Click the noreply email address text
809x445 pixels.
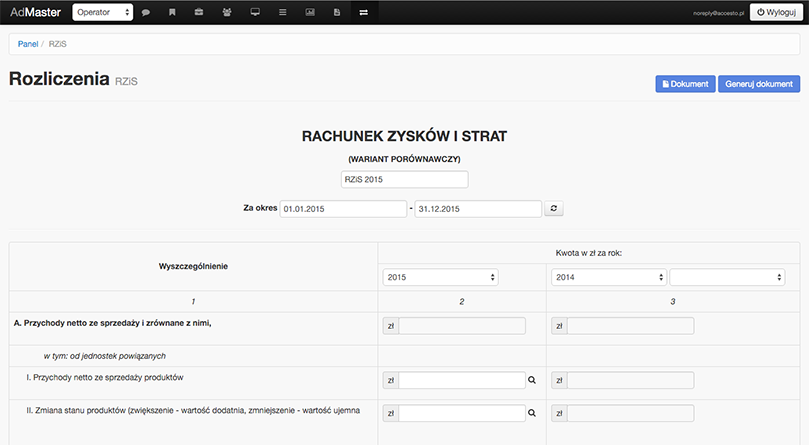point(718,13)
